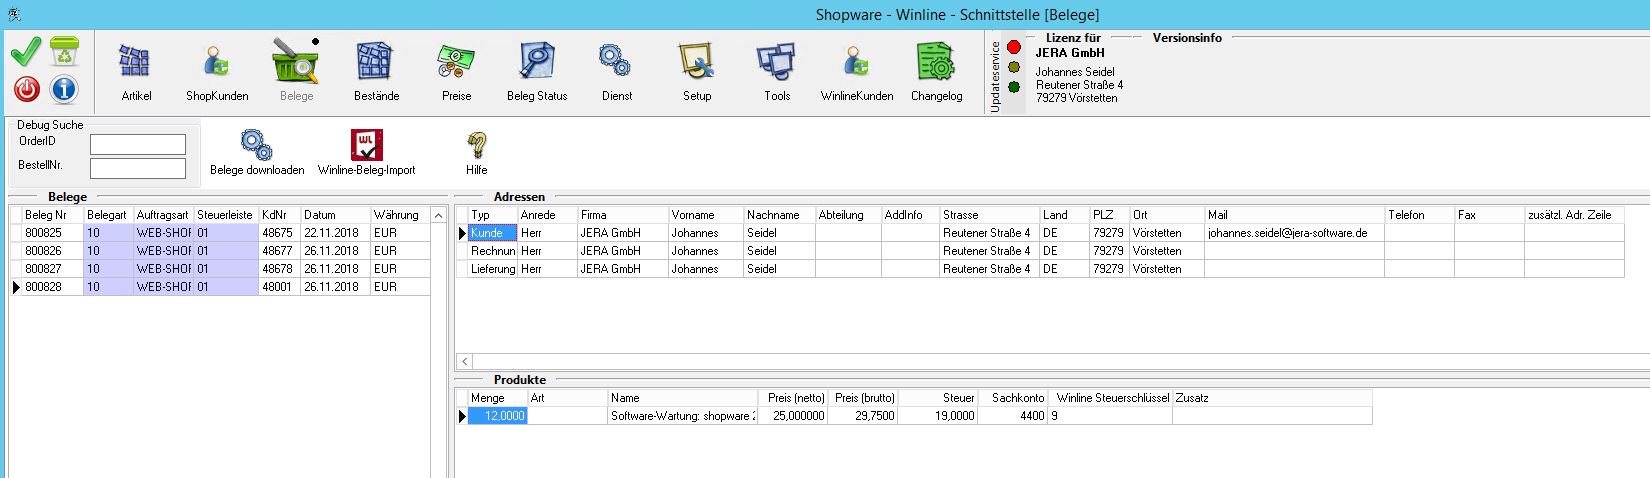Viewport: 1650px width, 478px height.
Task: Open the ShopKunden module
Action: [x=216, y=71]
